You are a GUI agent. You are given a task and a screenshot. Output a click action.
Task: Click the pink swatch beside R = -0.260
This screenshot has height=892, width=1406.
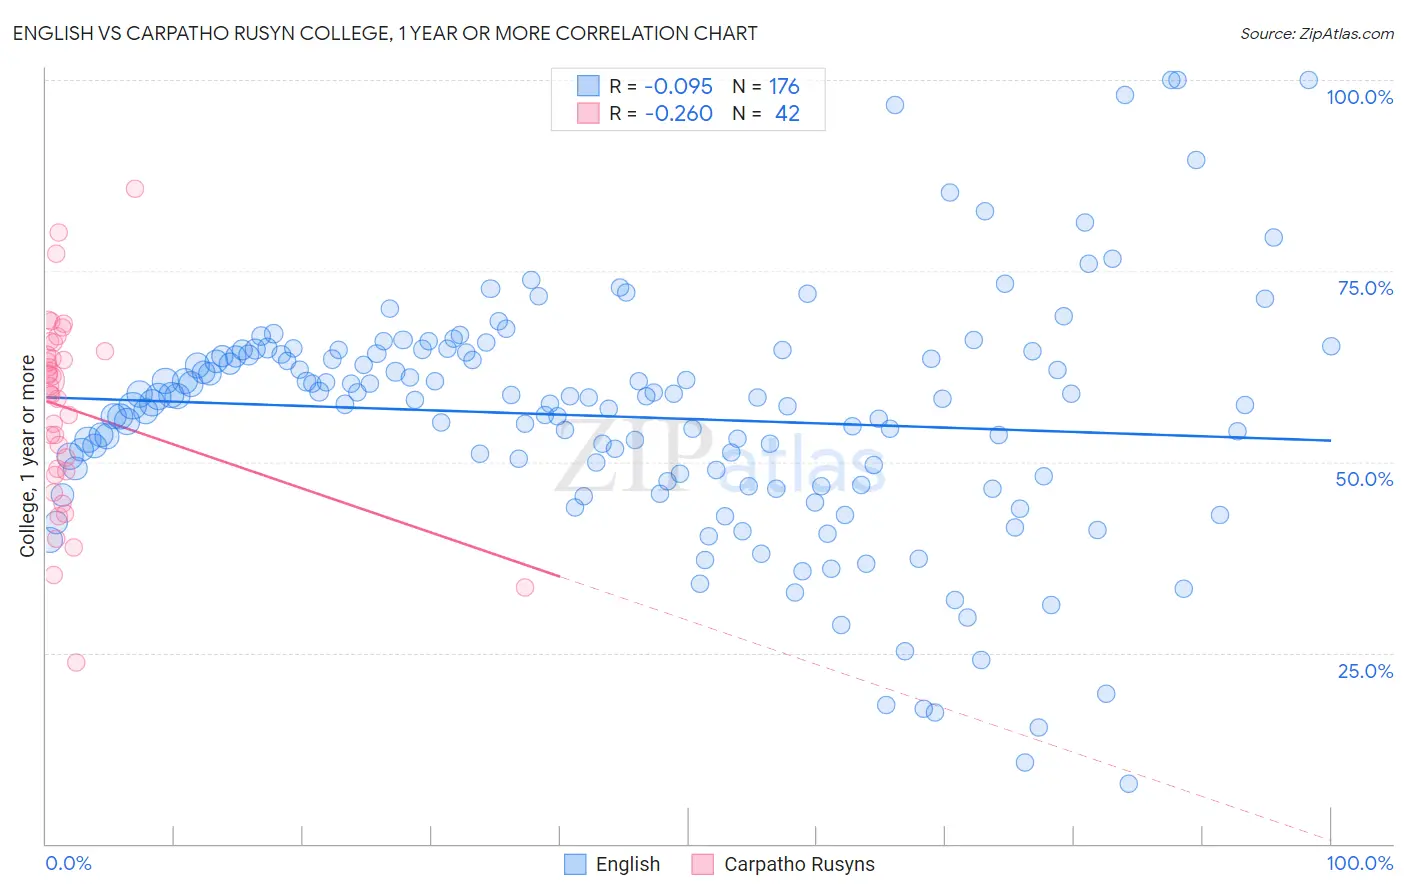(x=588, y=113)
